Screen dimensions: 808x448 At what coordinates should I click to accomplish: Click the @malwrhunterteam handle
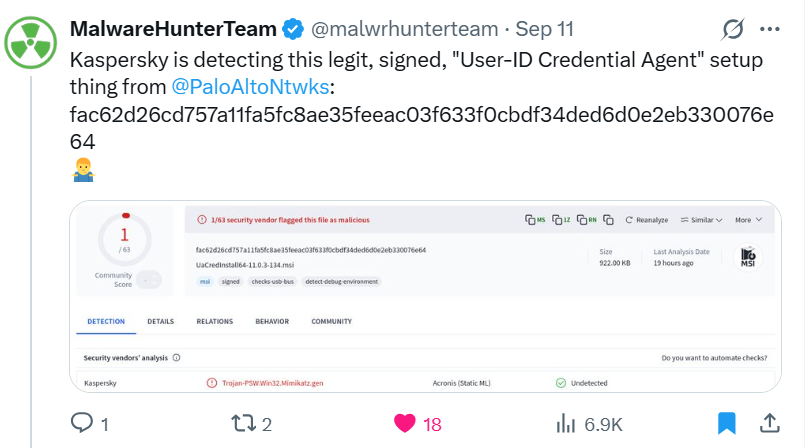pos(405,29)
